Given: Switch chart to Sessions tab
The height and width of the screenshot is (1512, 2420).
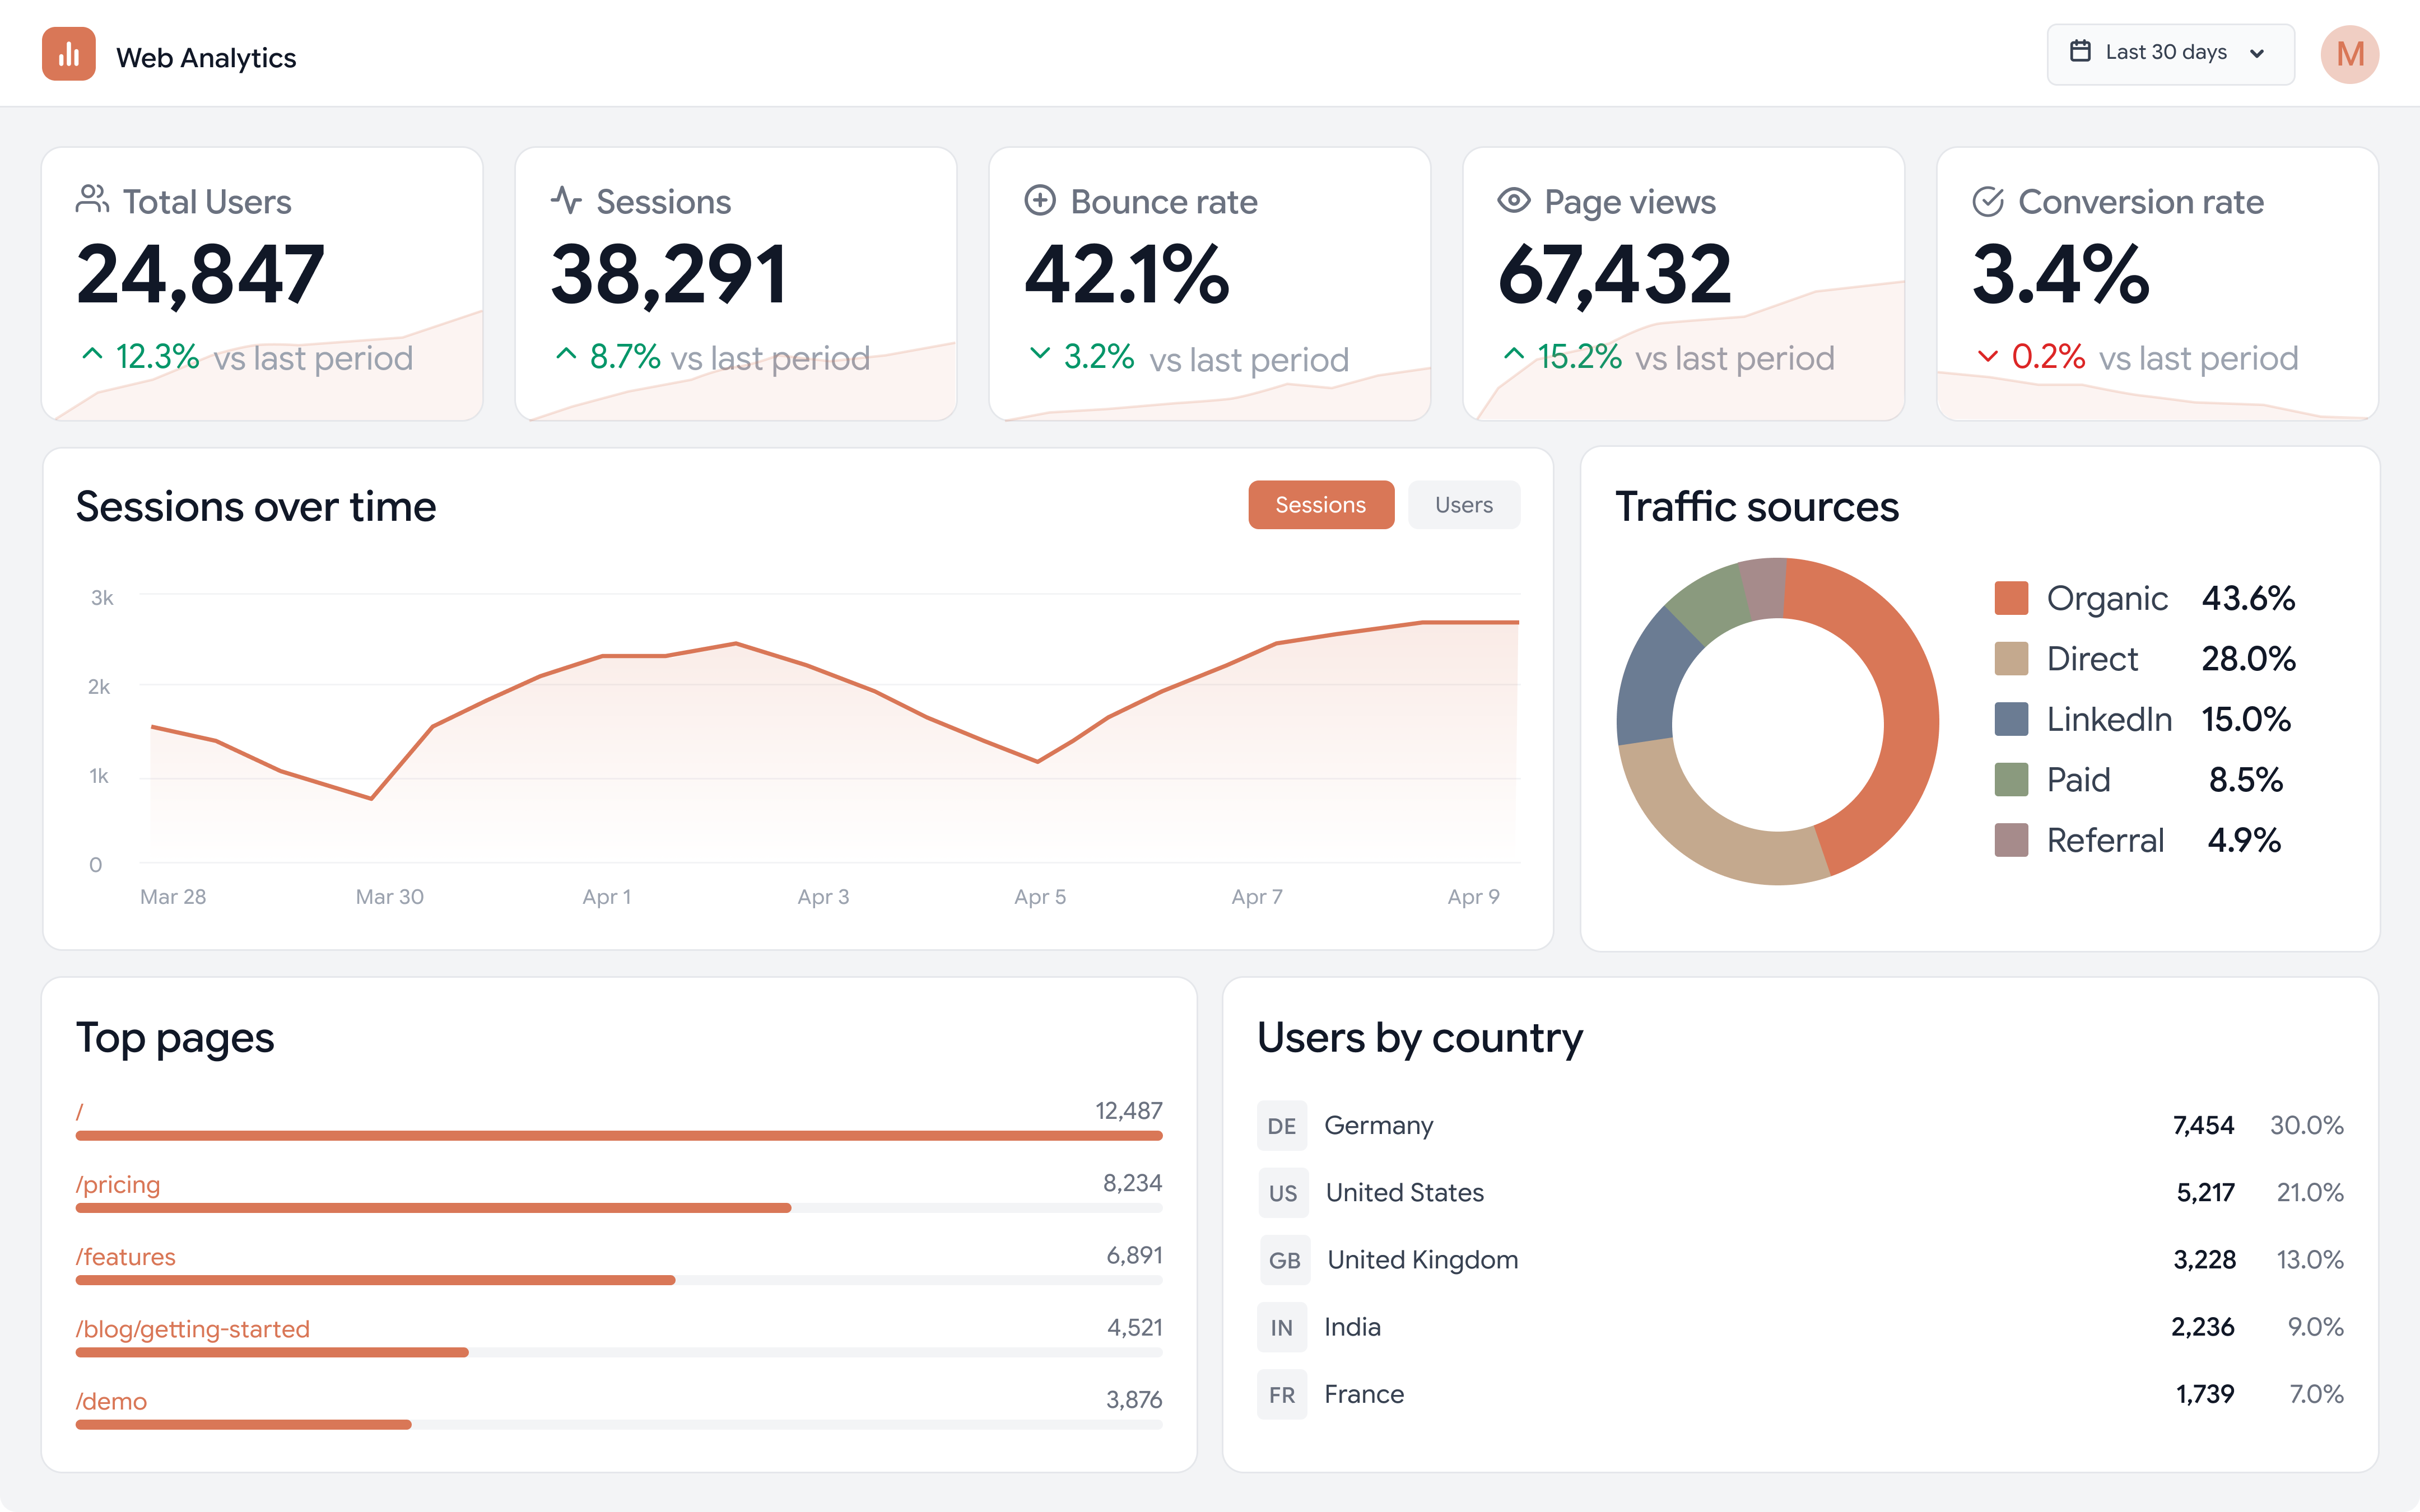Looking at the screenshot, I should pyautogui.click(x=1321, y=505).
